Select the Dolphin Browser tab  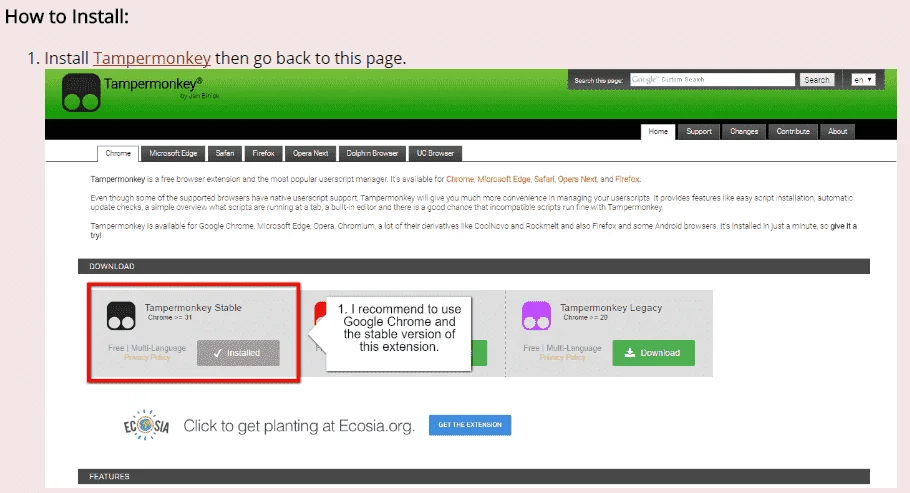pyautogui.click(x=372, y=153)
